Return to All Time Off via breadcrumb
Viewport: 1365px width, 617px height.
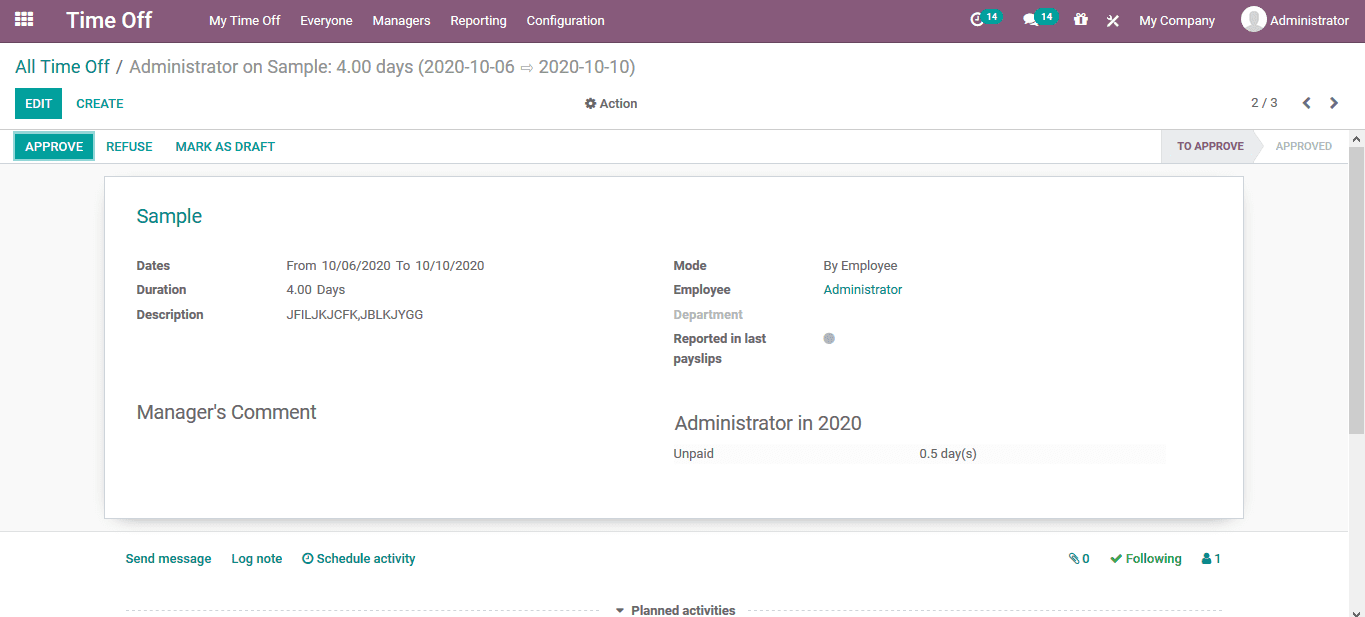point(62,66)
